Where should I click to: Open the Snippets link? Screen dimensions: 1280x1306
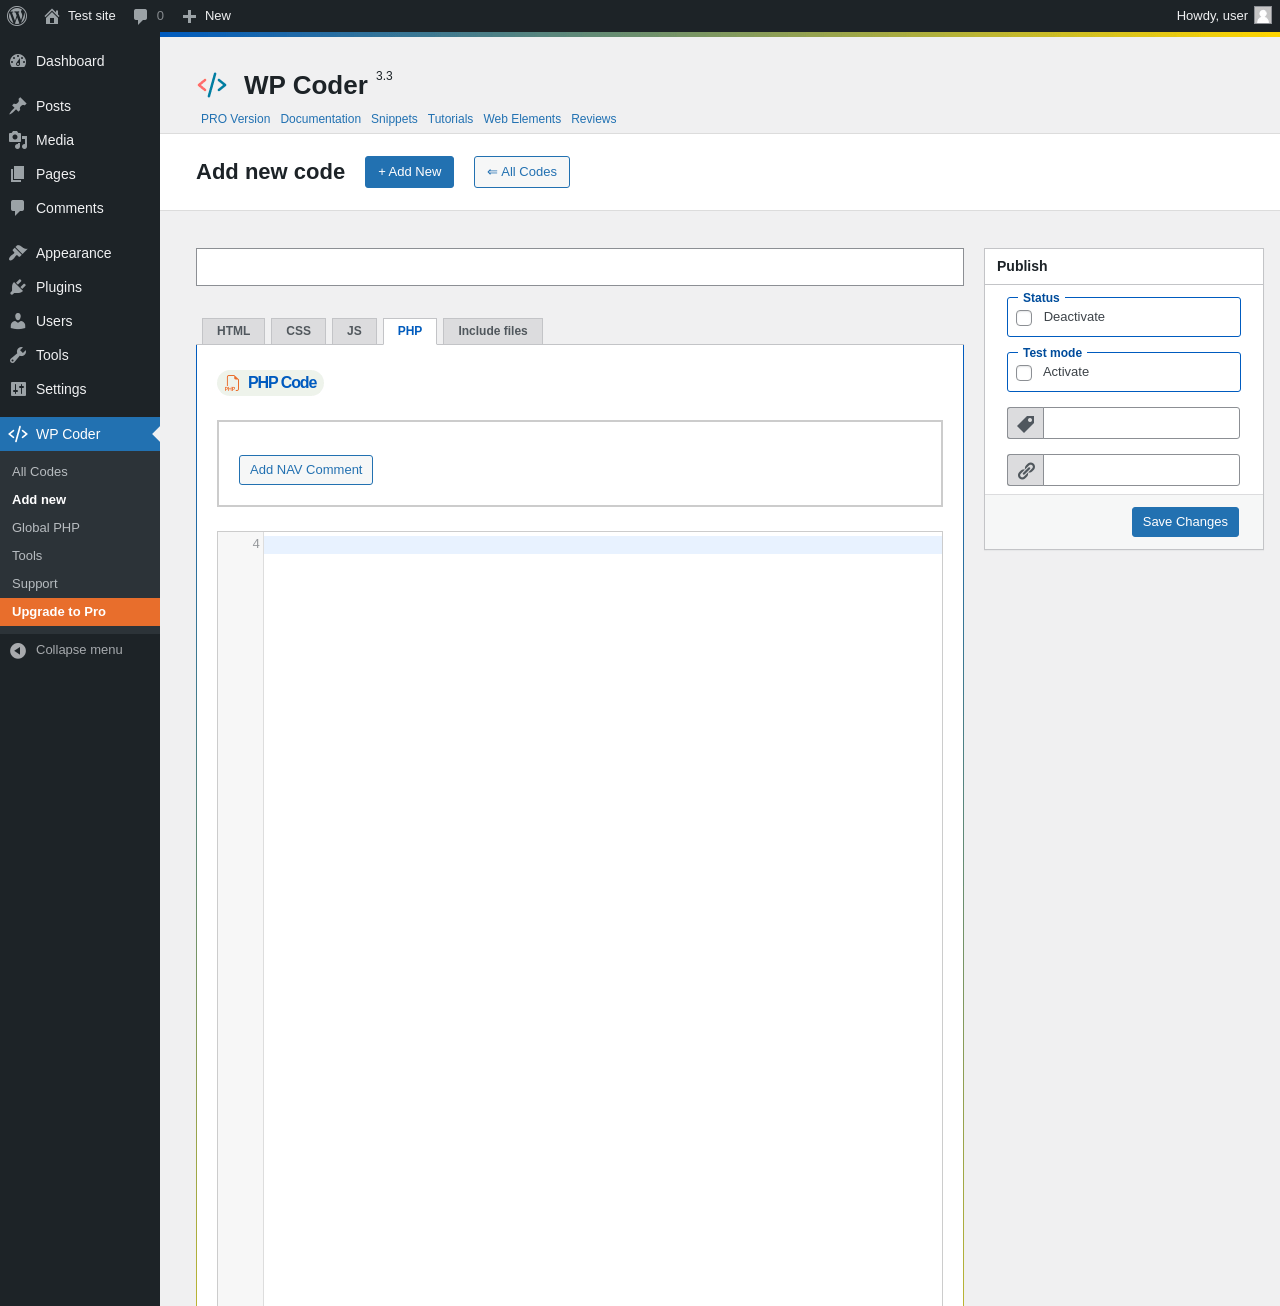tap(394, 119)
